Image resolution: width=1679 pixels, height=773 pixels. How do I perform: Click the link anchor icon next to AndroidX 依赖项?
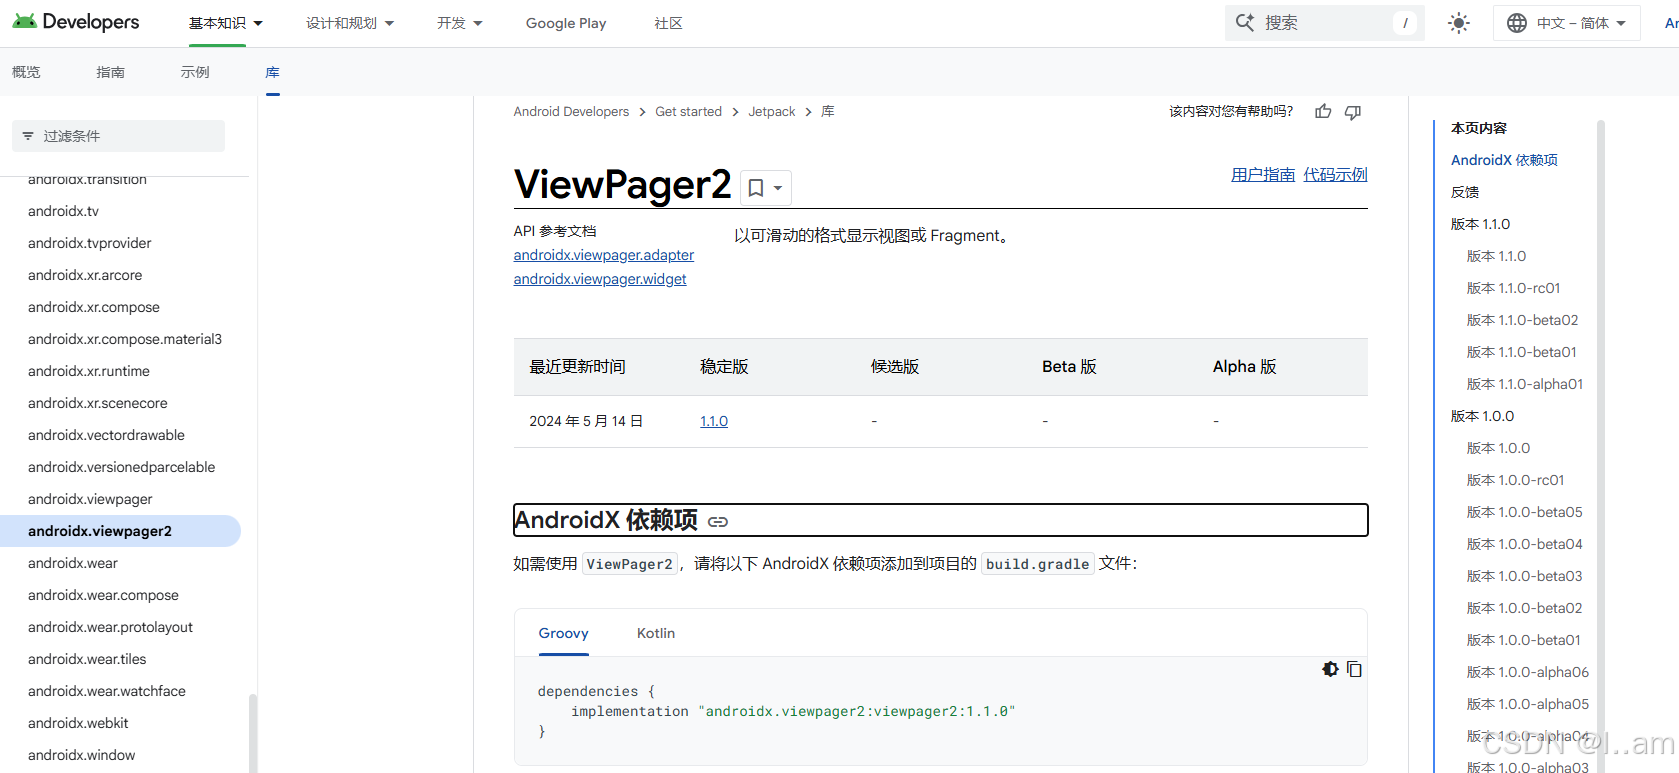pyautogui.click(x=718, y=521)
